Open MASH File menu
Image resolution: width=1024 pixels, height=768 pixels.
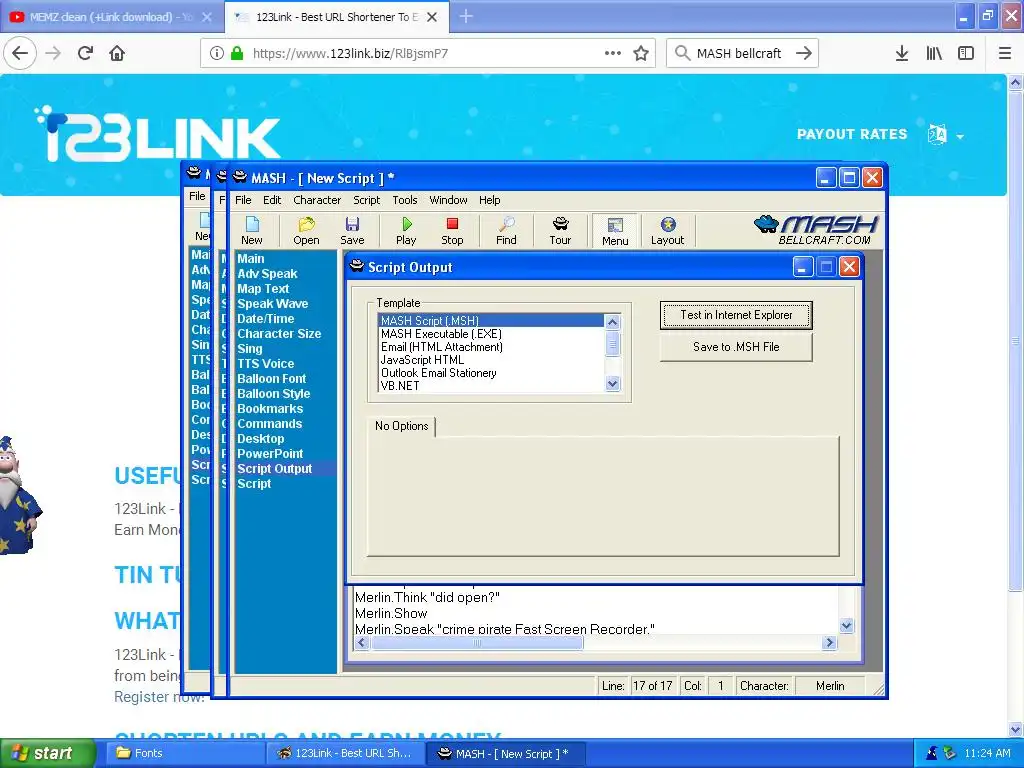click(243, 200)
